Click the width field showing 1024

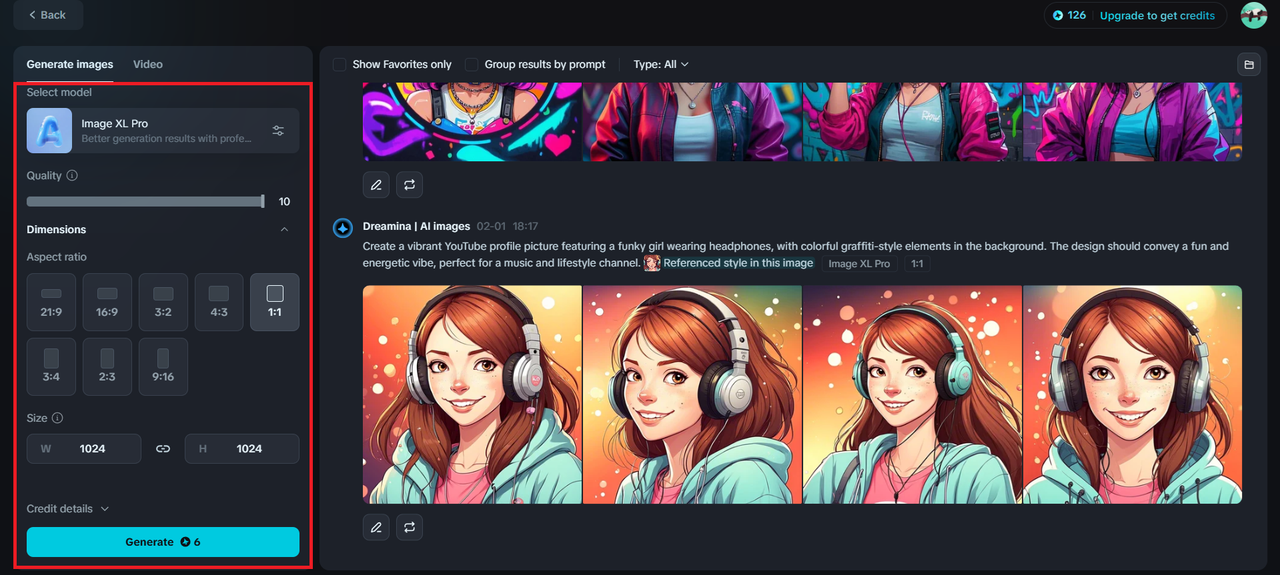tap(84, 449)
